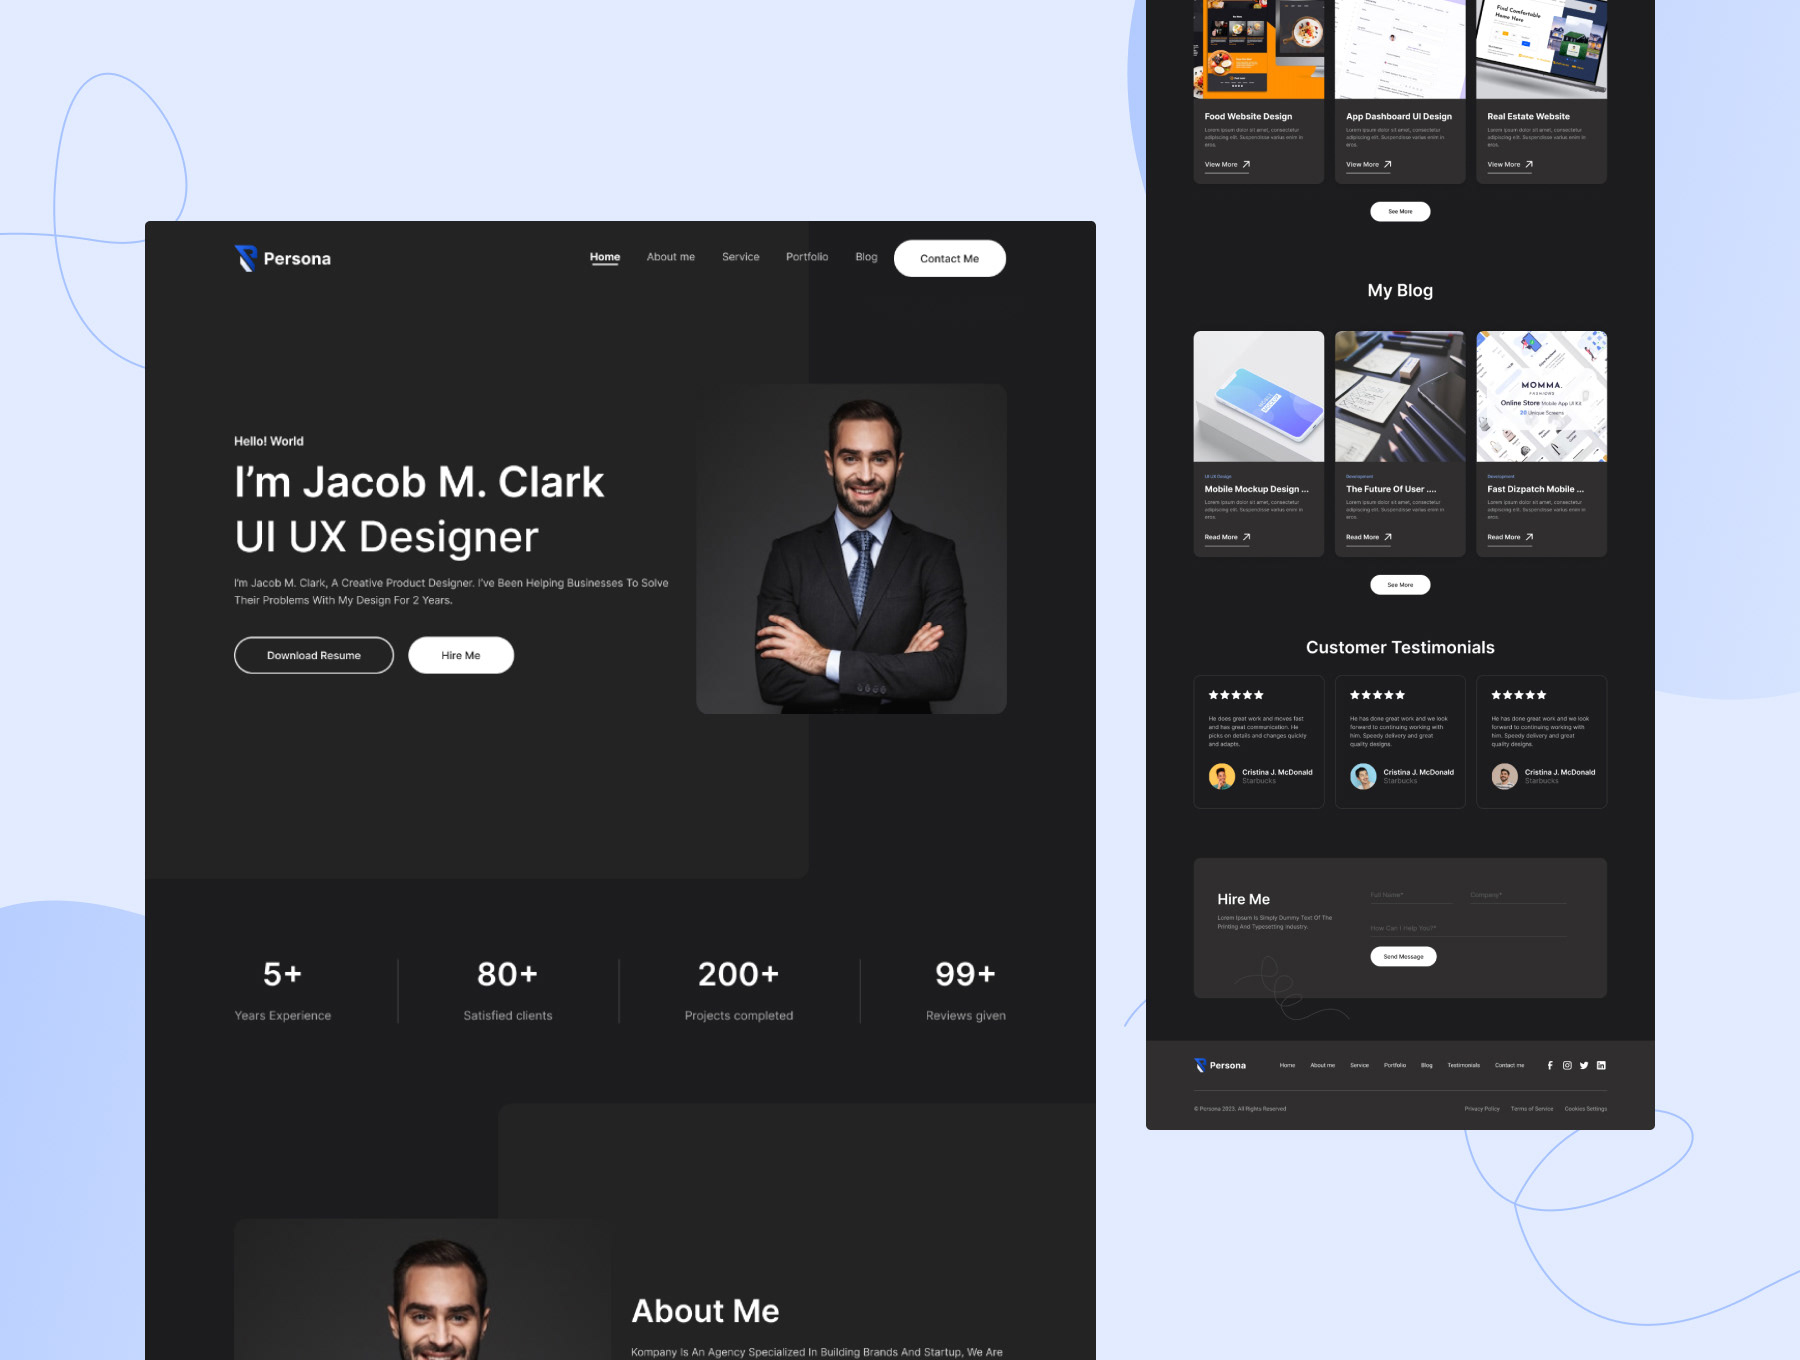Click the '99+' reviews given stat
1800x1360 pixels.
966,974
